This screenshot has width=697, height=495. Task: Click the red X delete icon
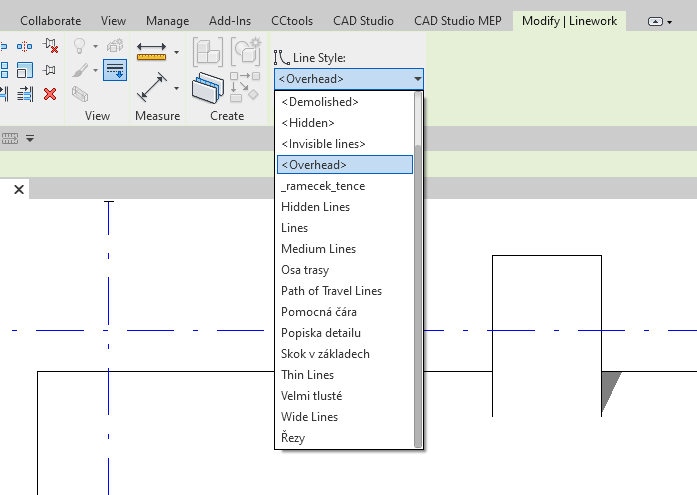point(50,93)
